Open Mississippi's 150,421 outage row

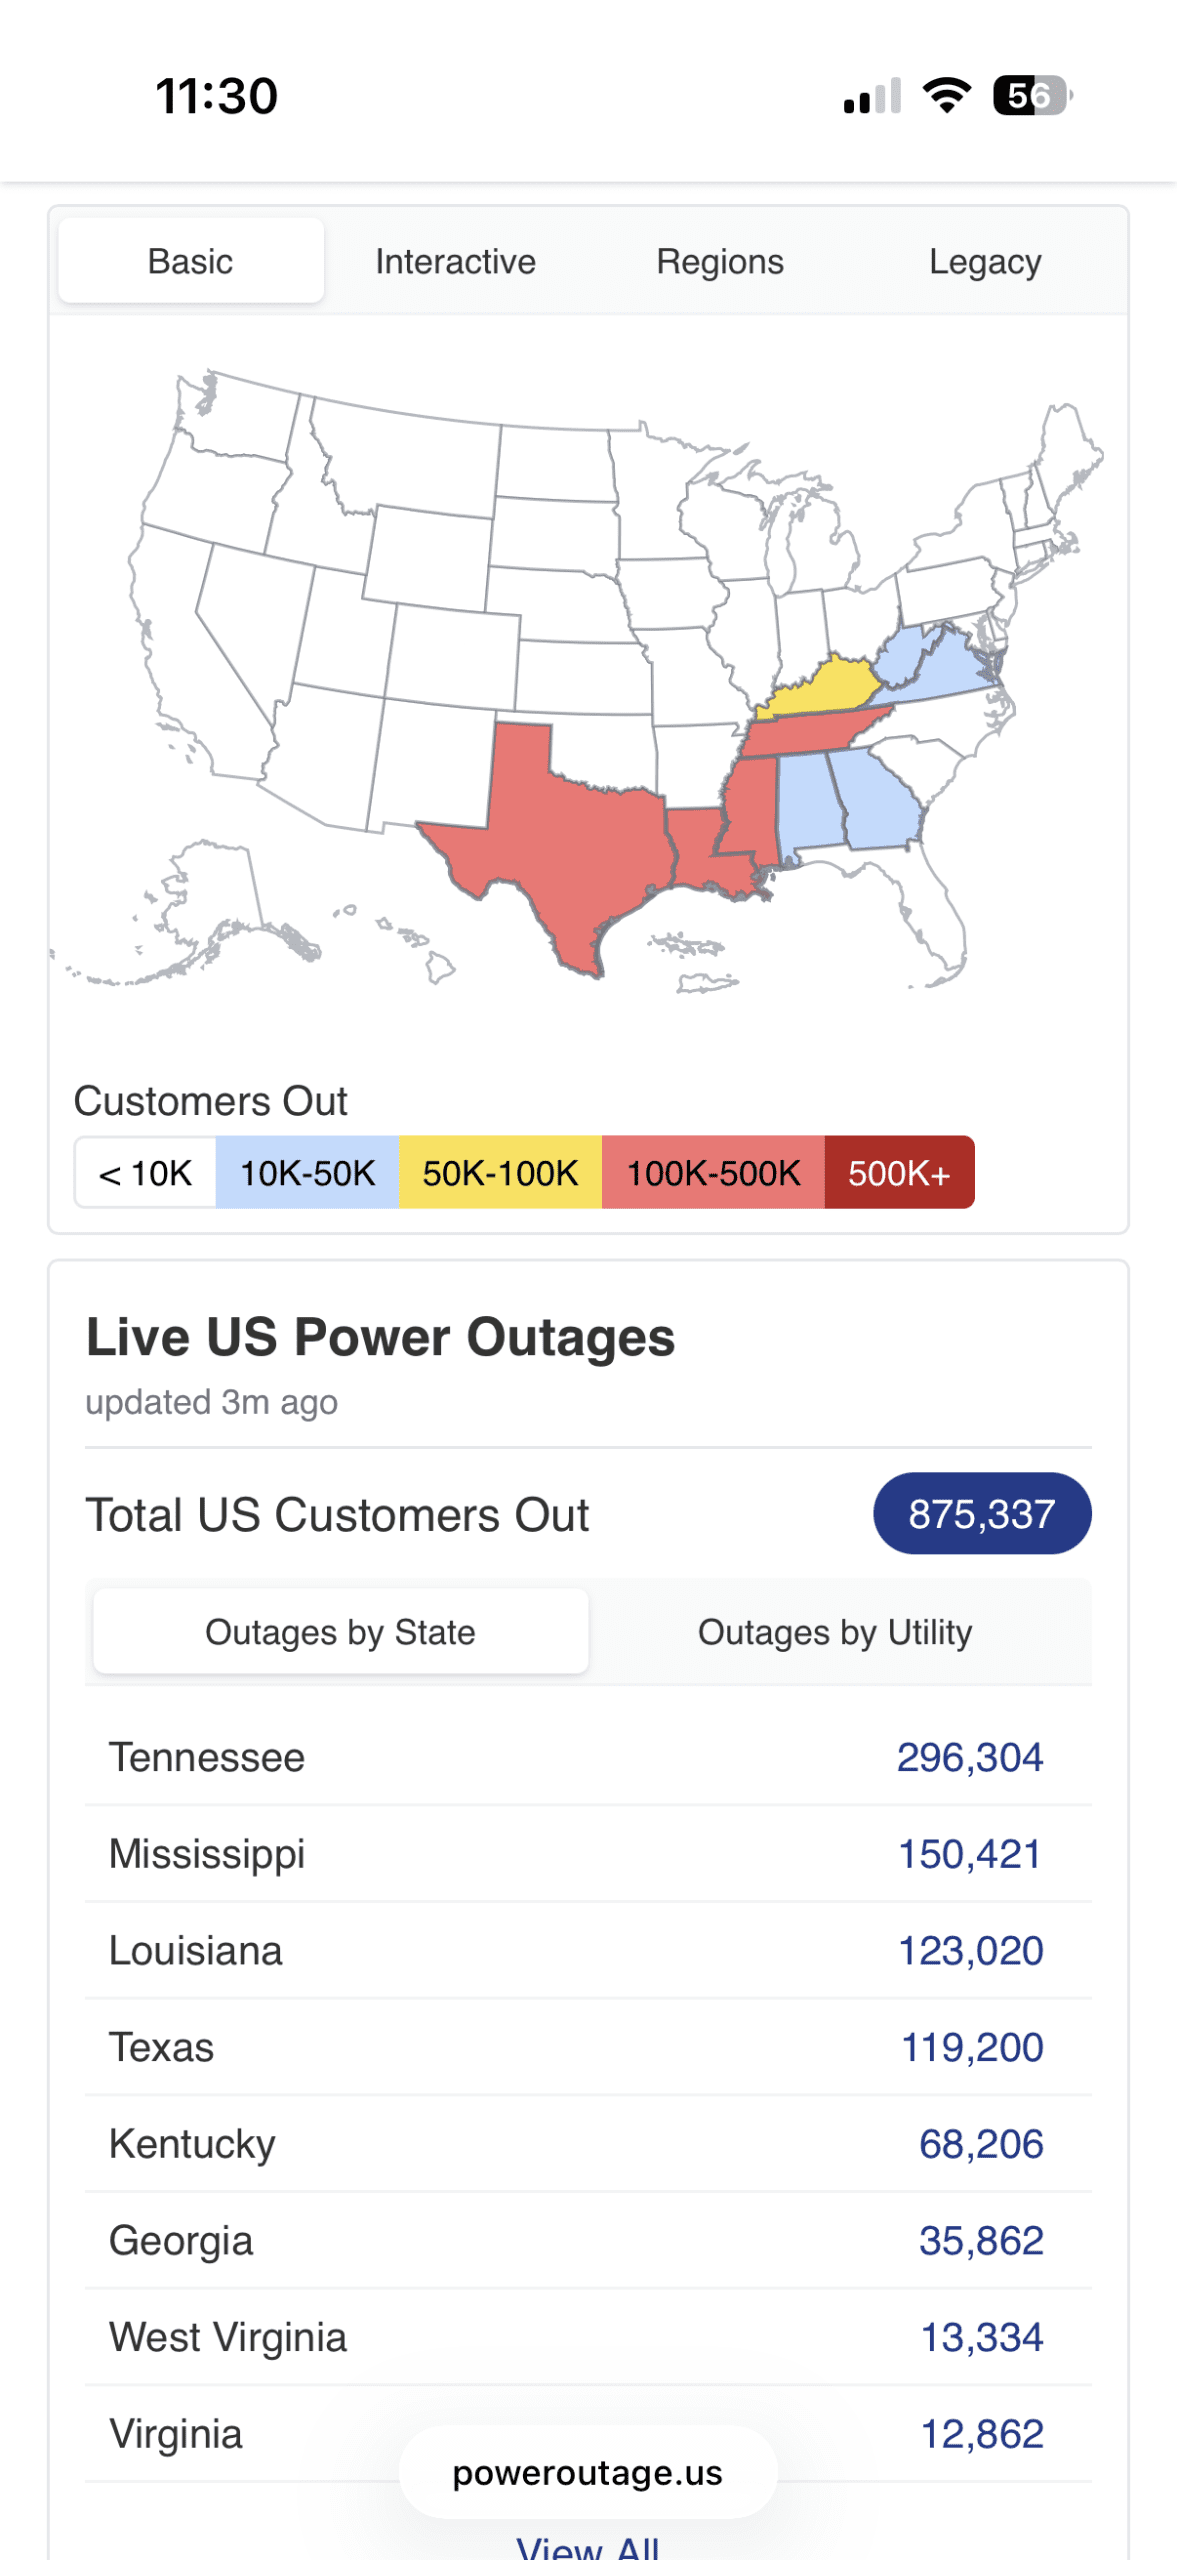pyautogui.click(x=588, y=1854)
